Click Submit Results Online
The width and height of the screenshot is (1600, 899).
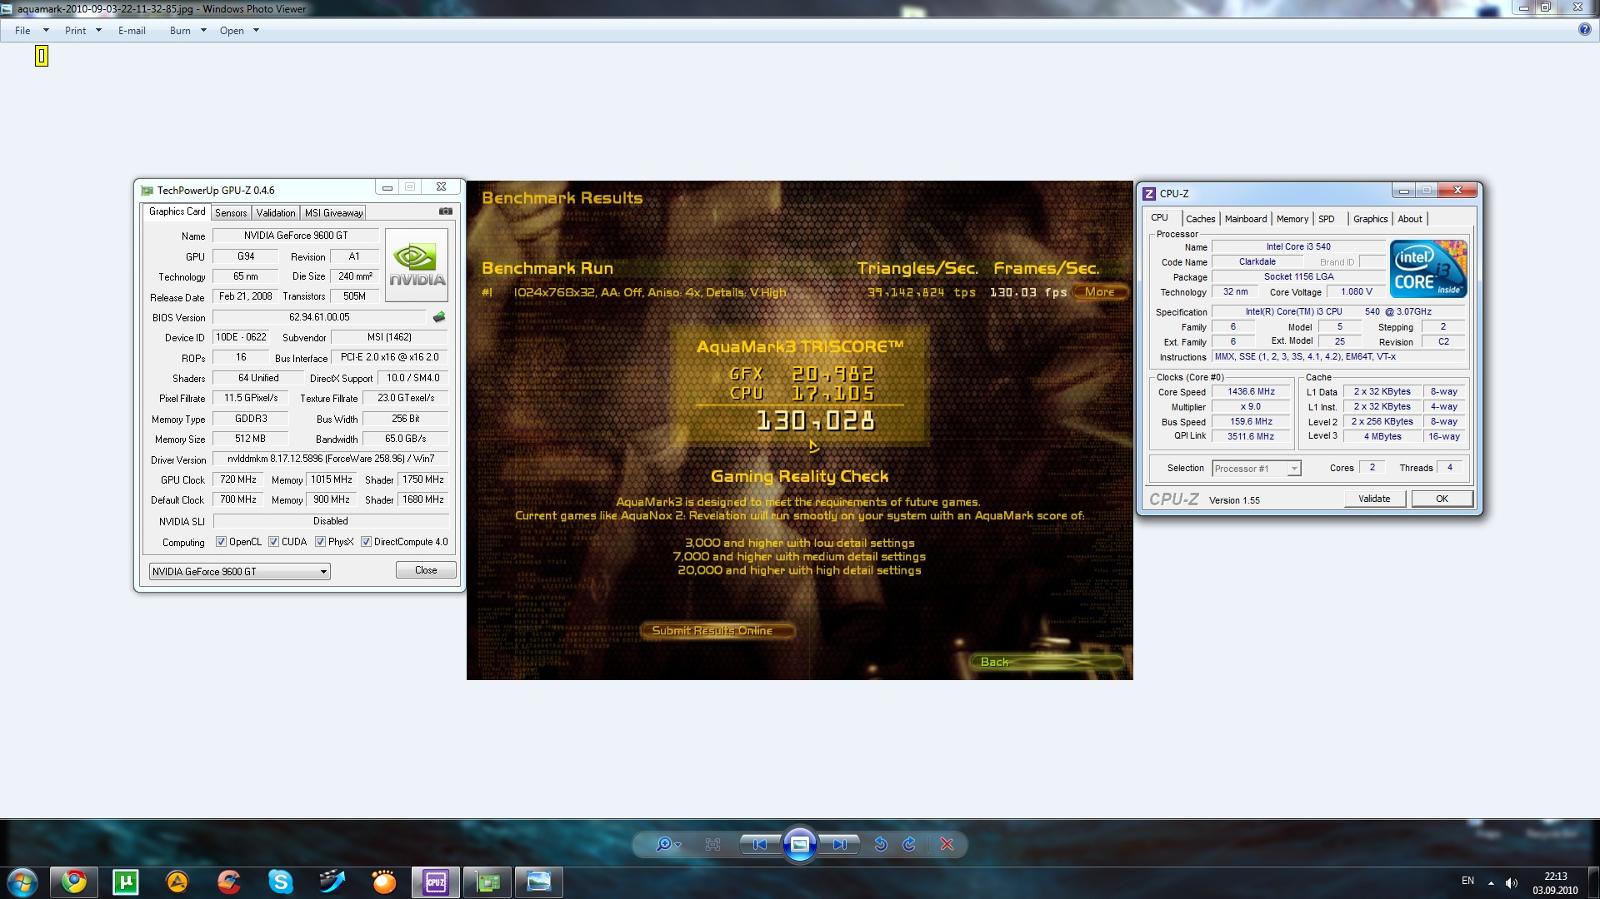tap(717, 631)
